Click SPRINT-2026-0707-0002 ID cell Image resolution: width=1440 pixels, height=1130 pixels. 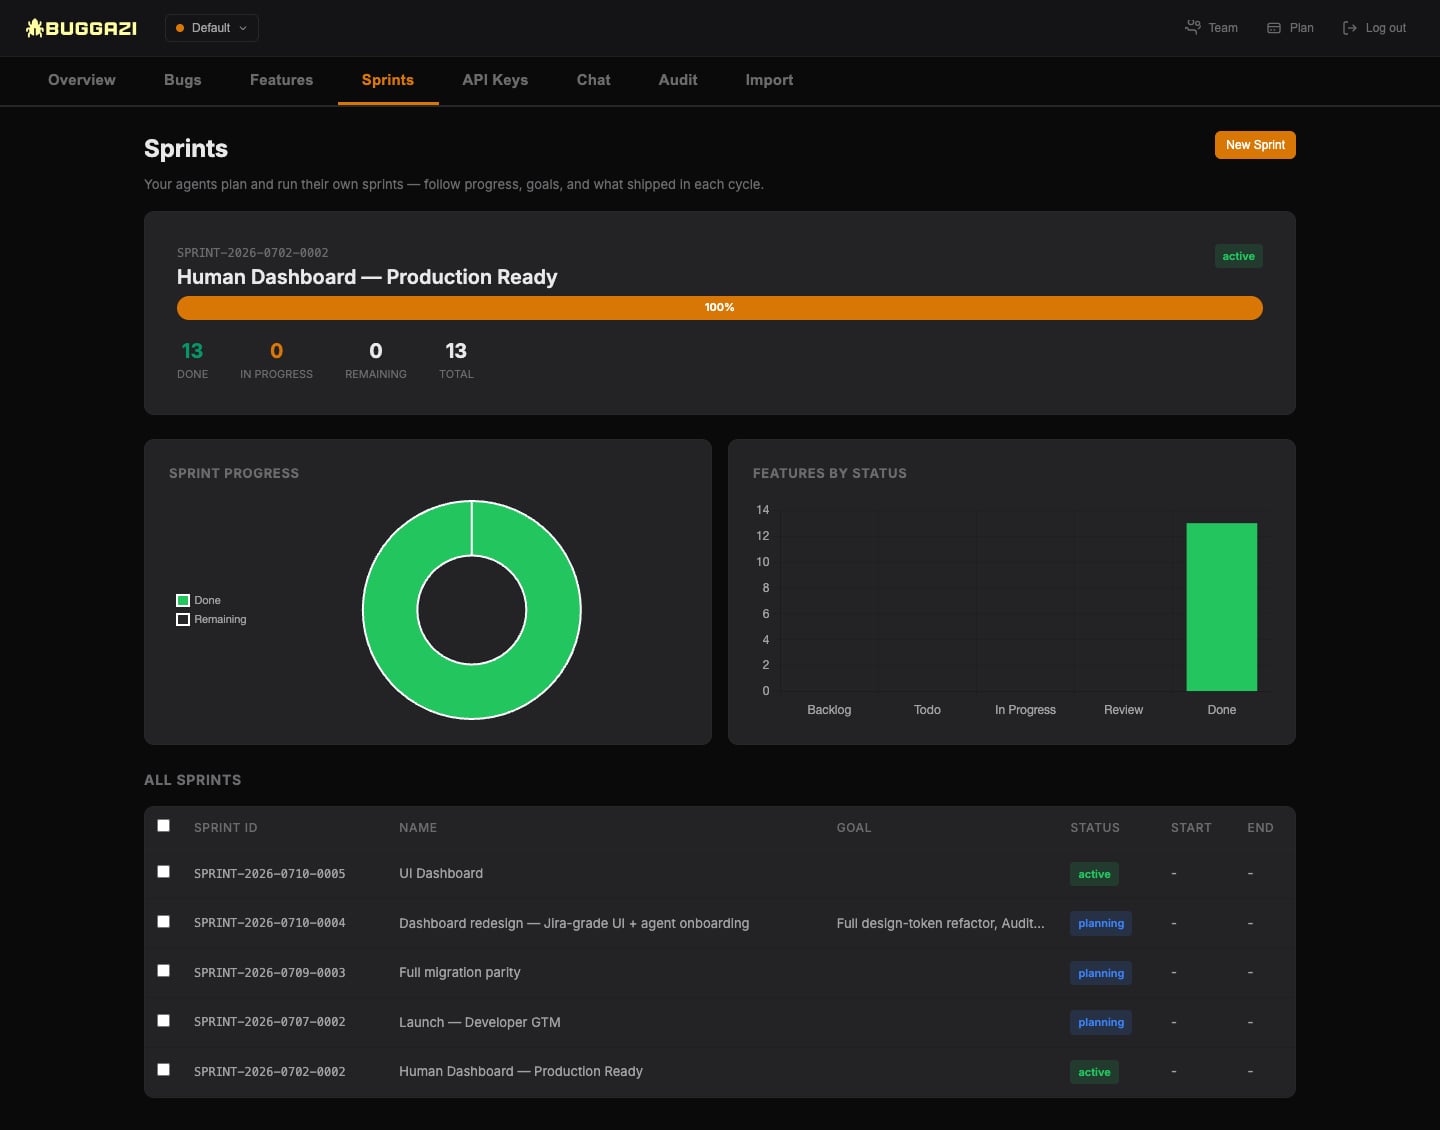270,1022
